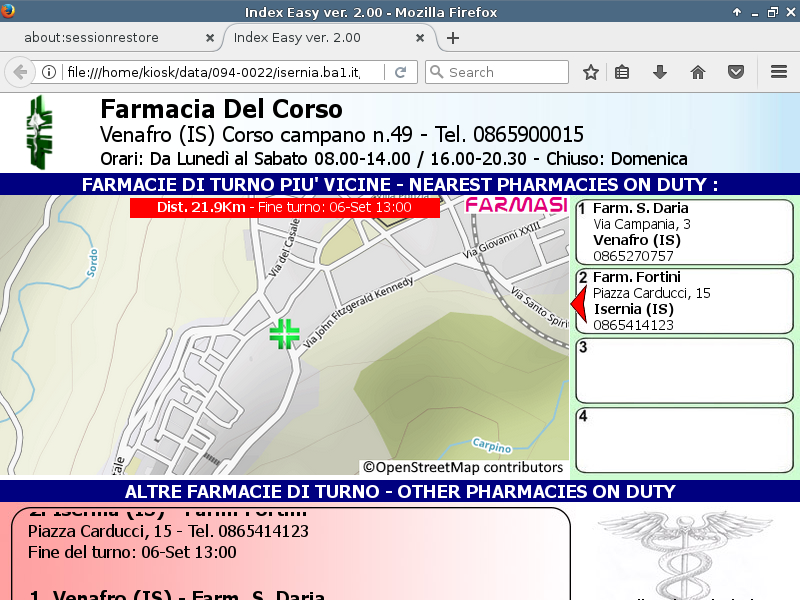Open the Firefox hamburger menu

point(779,72)
